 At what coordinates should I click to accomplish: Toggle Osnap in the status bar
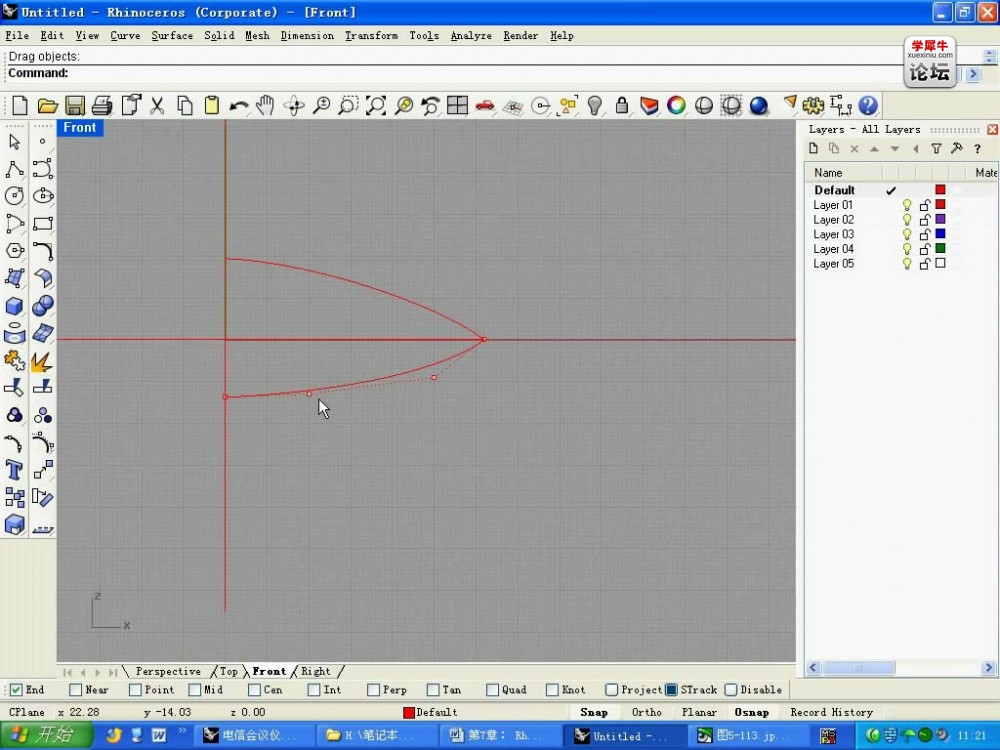[751, 712]
